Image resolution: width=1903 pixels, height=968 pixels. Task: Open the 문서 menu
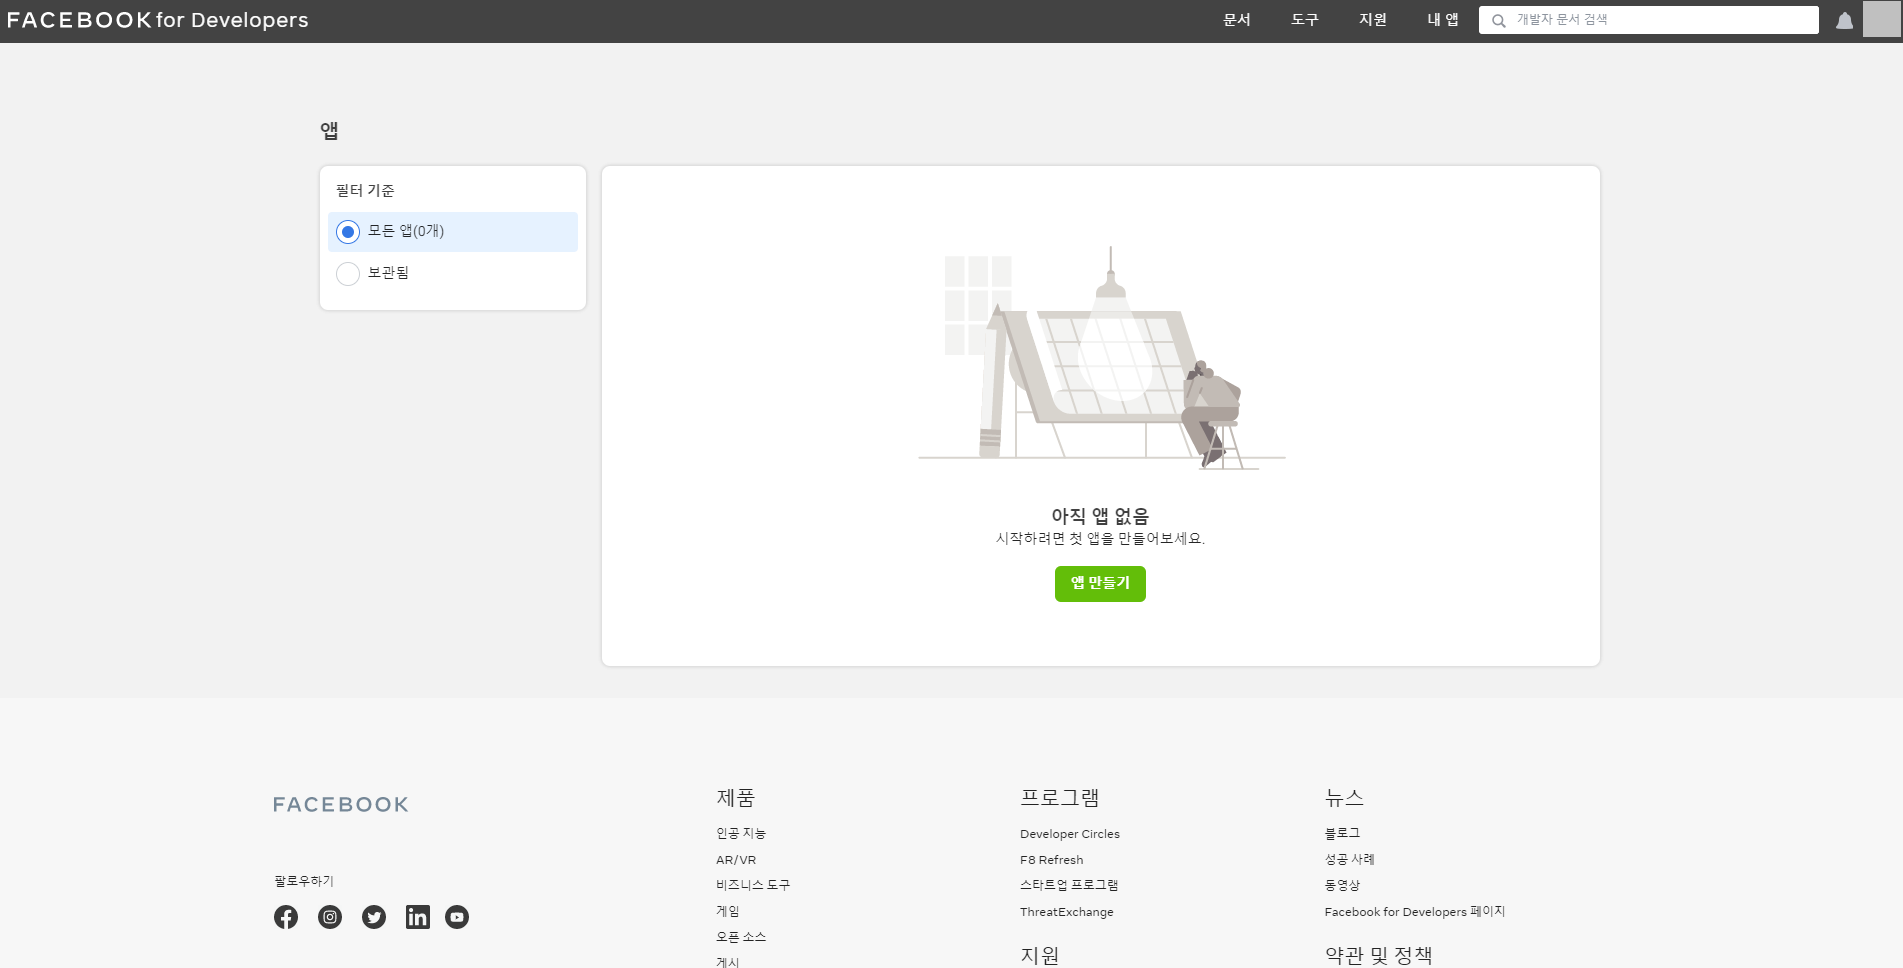1237,20
